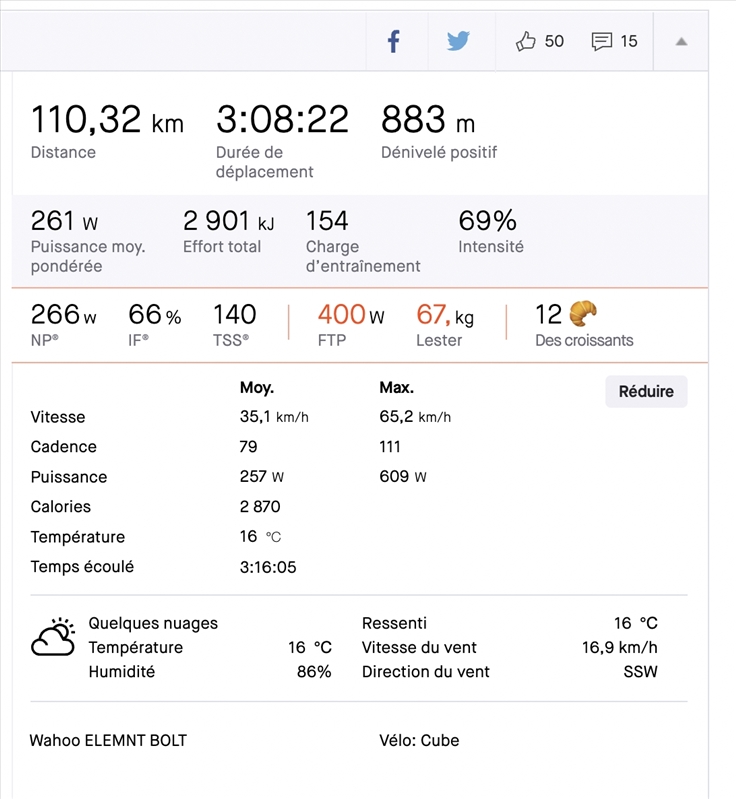Open comments via speech bubble icon

point(601,41)
